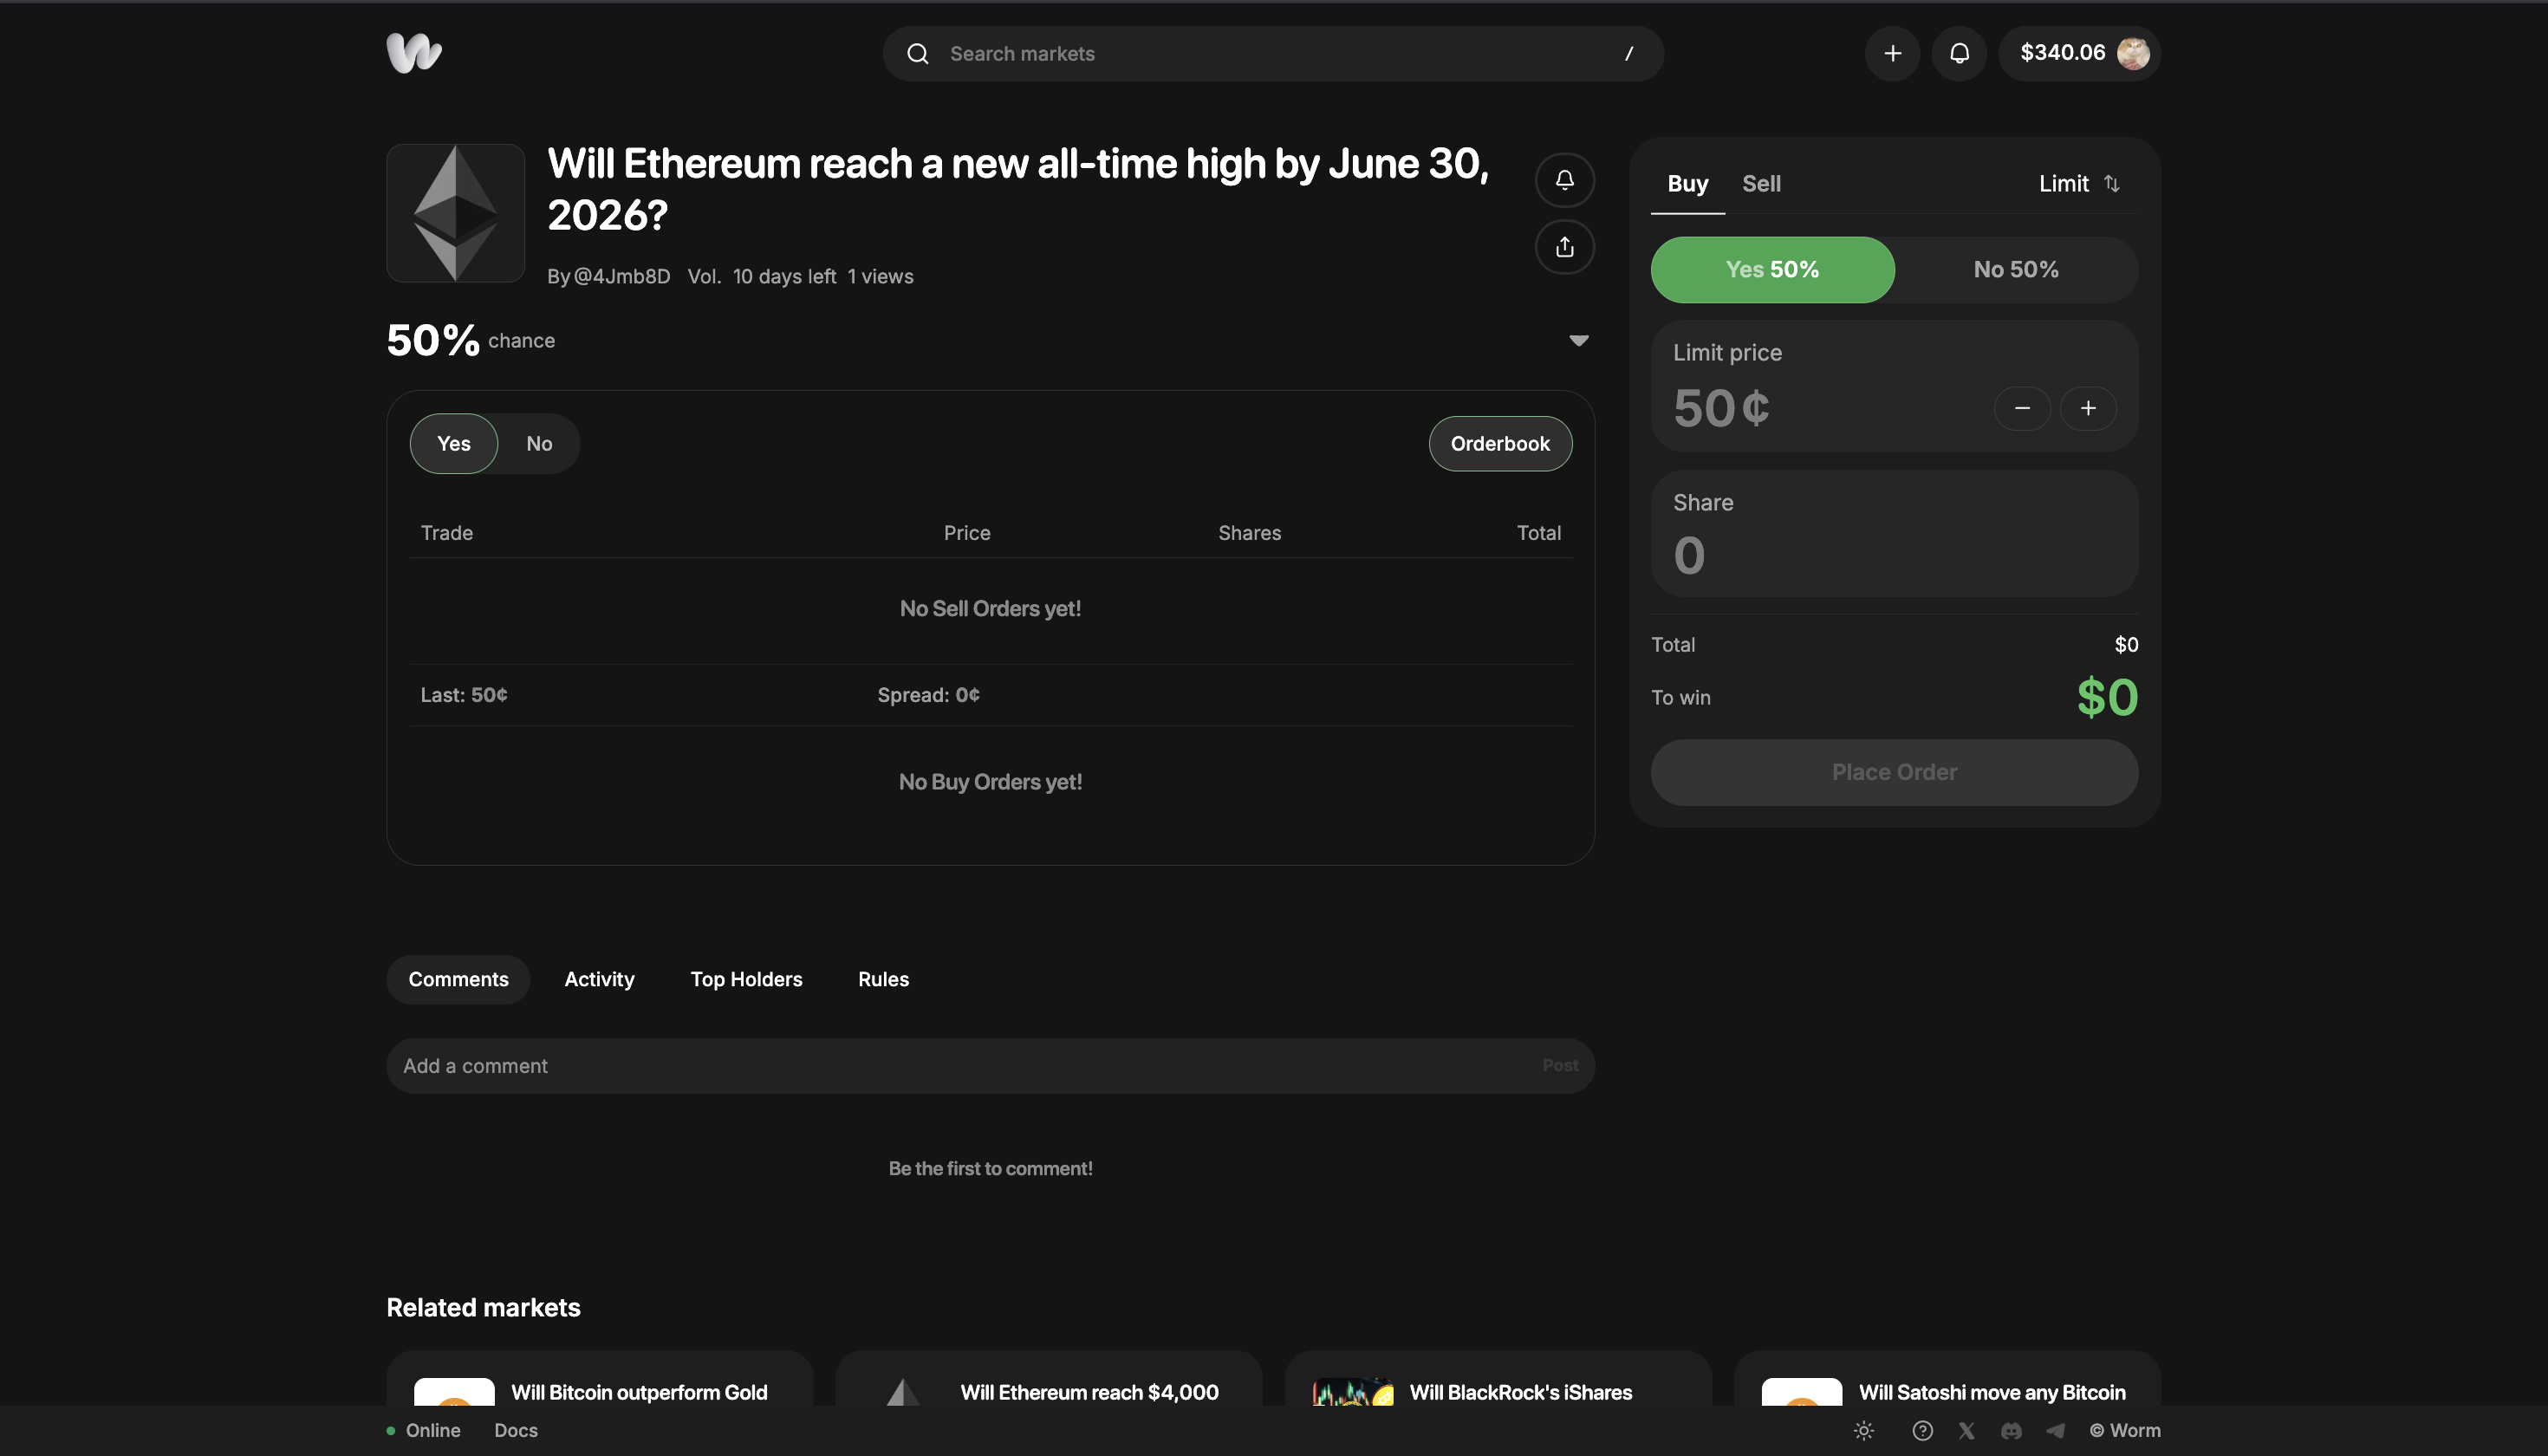Click the 'Related markets' heading
Screen dimensions: 2548x1456
483,1308
